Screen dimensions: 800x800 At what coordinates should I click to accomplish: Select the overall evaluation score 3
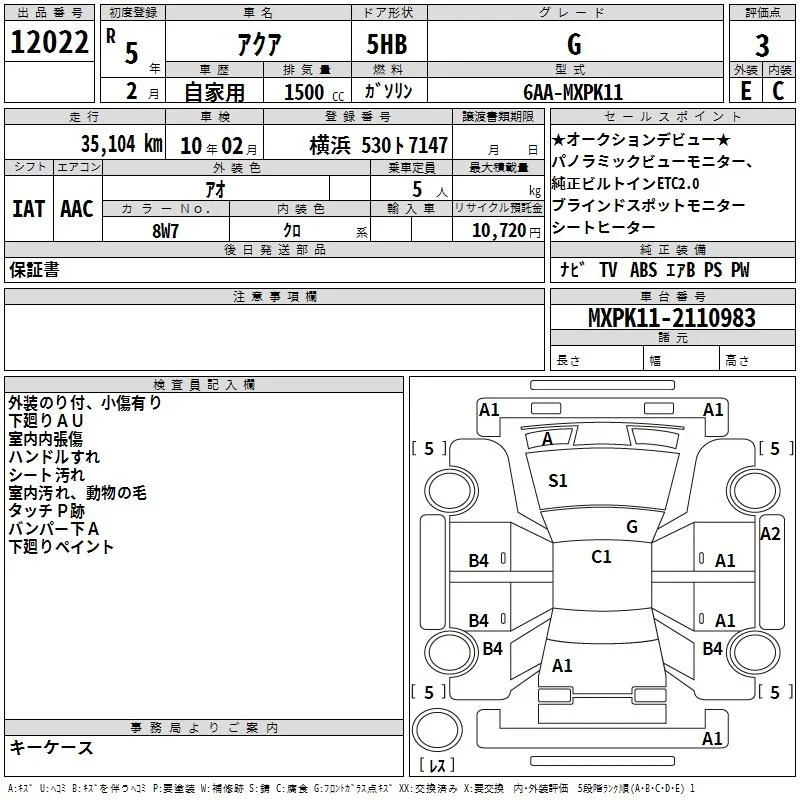(762, 46)
